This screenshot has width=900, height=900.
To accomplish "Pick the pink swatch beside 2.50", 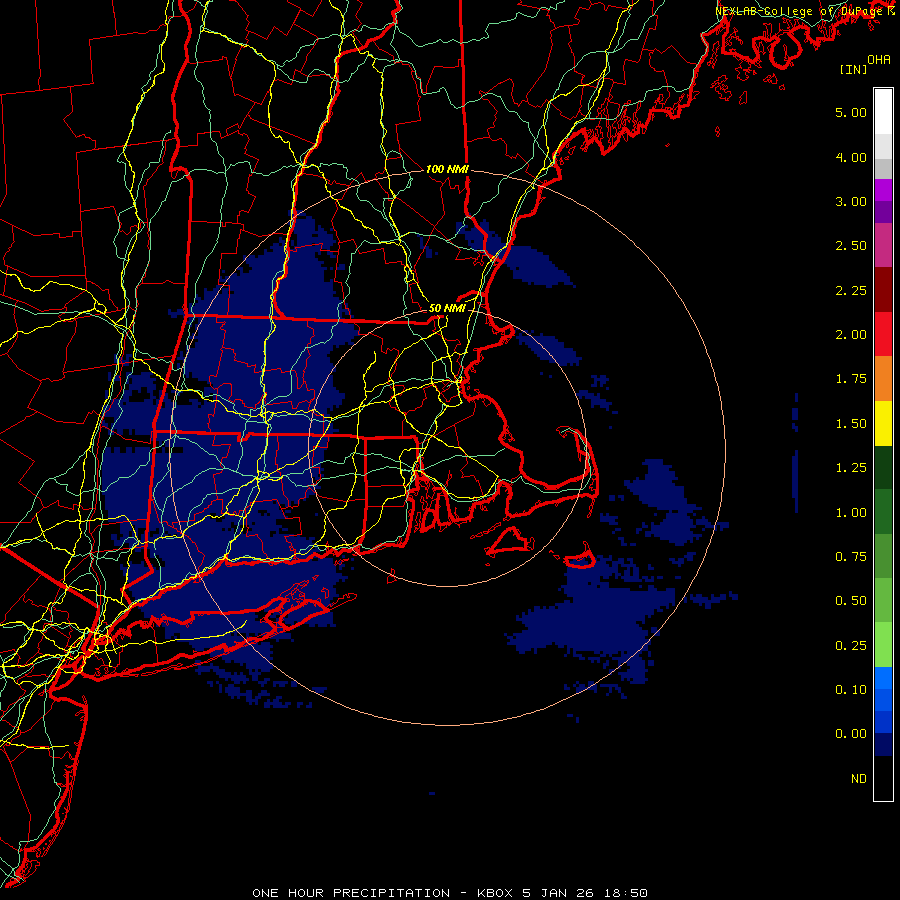I will [883, 245].
